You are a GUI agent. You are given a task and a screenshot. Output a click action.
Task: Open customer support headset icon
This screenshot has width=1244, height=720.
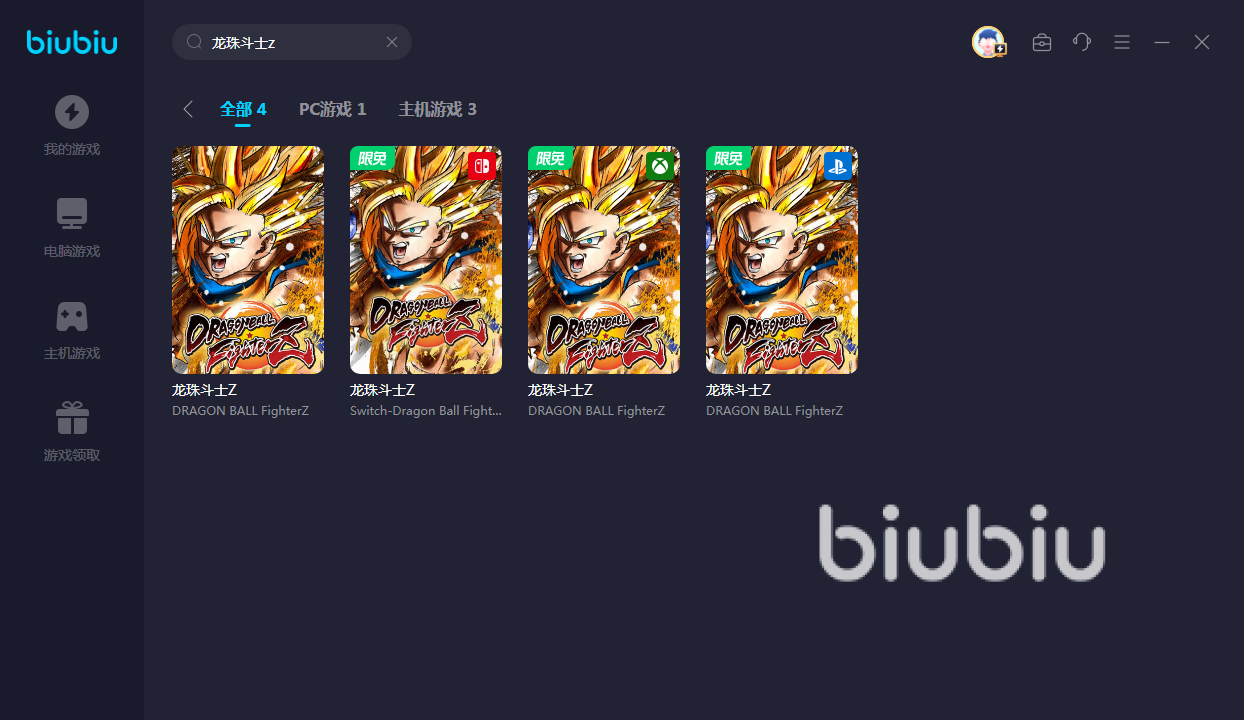coord(1082,42)
